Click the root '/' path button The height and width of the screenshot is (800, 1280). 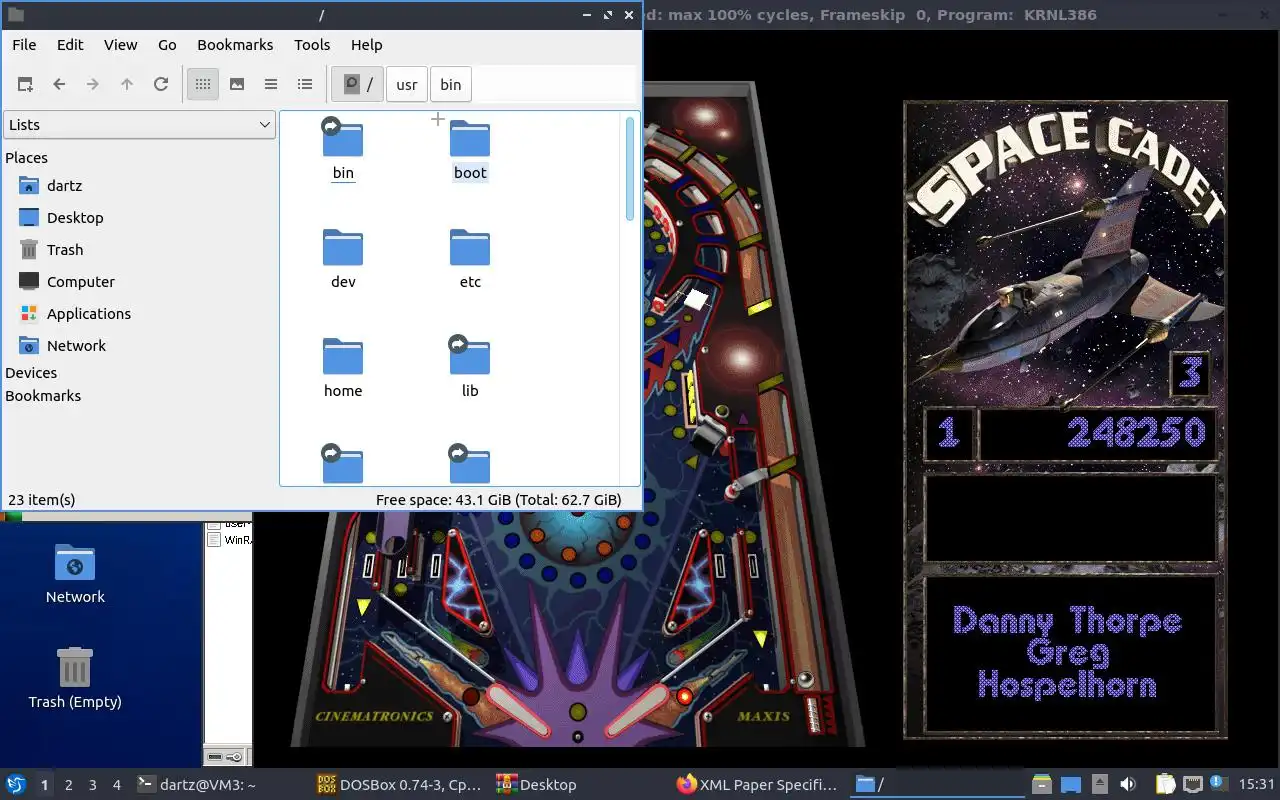pyautogui.click(x=358, y=85)
